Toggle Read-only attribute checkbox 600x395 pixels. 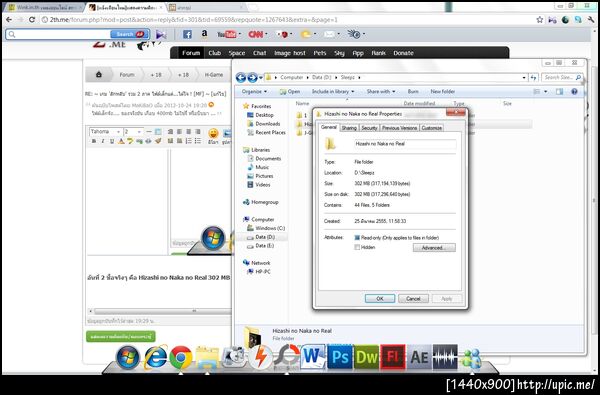coord(357,238)
